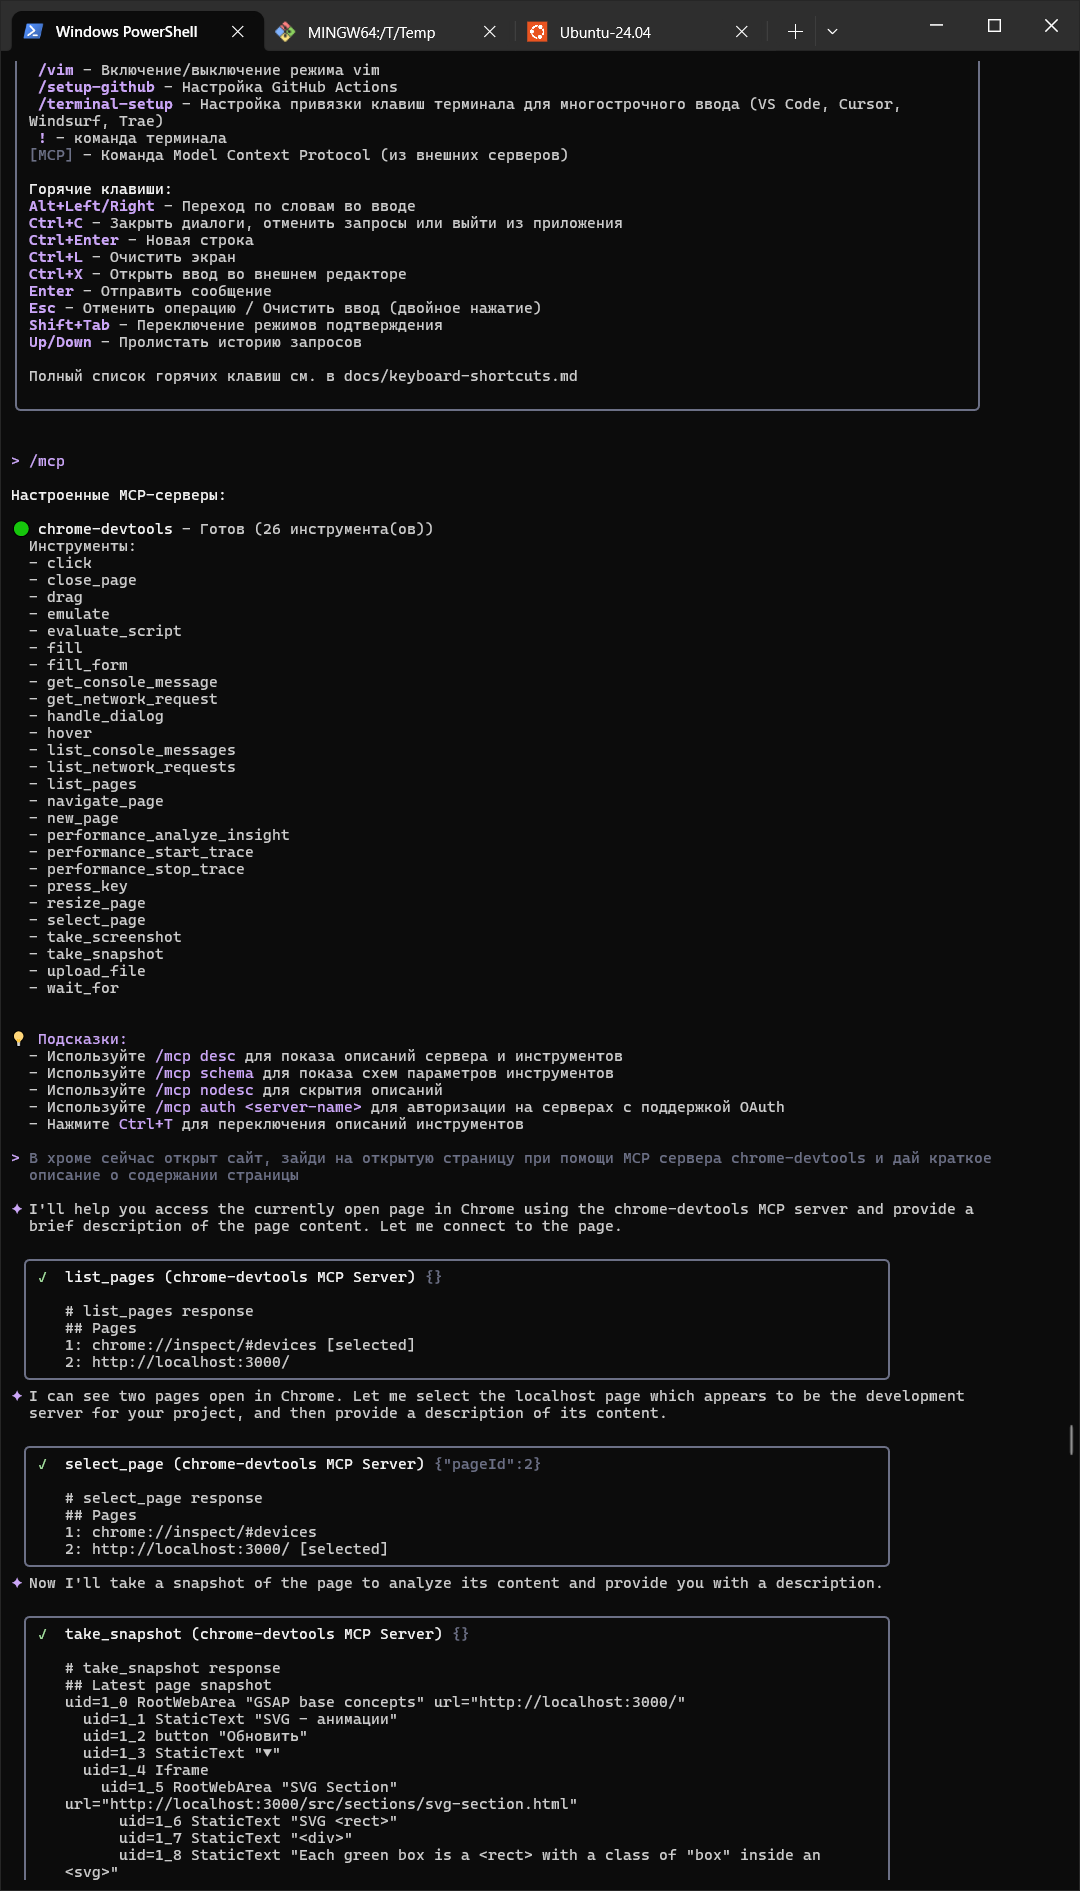Screen dimensions: 1080x1891
Task: Click the lightbulb icon next to Подсказки
Action: 19,1039
